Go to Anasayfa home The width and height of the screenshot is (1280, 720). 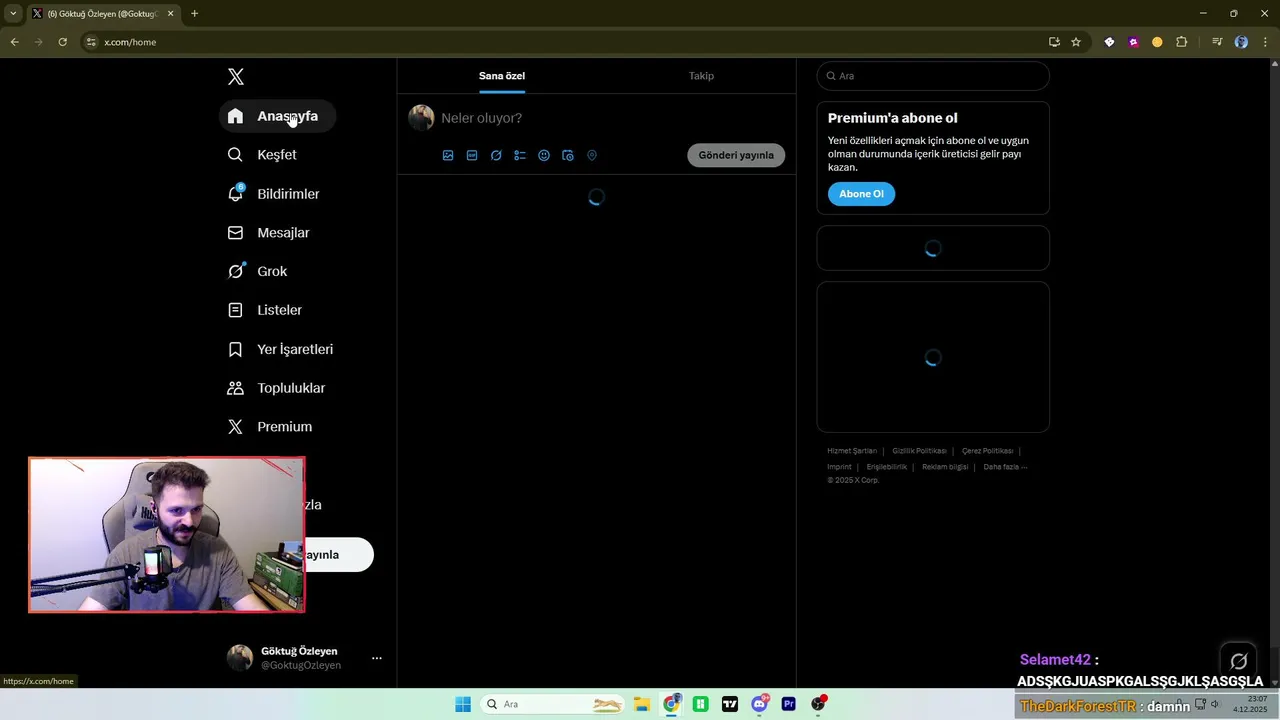click(277, 116)
